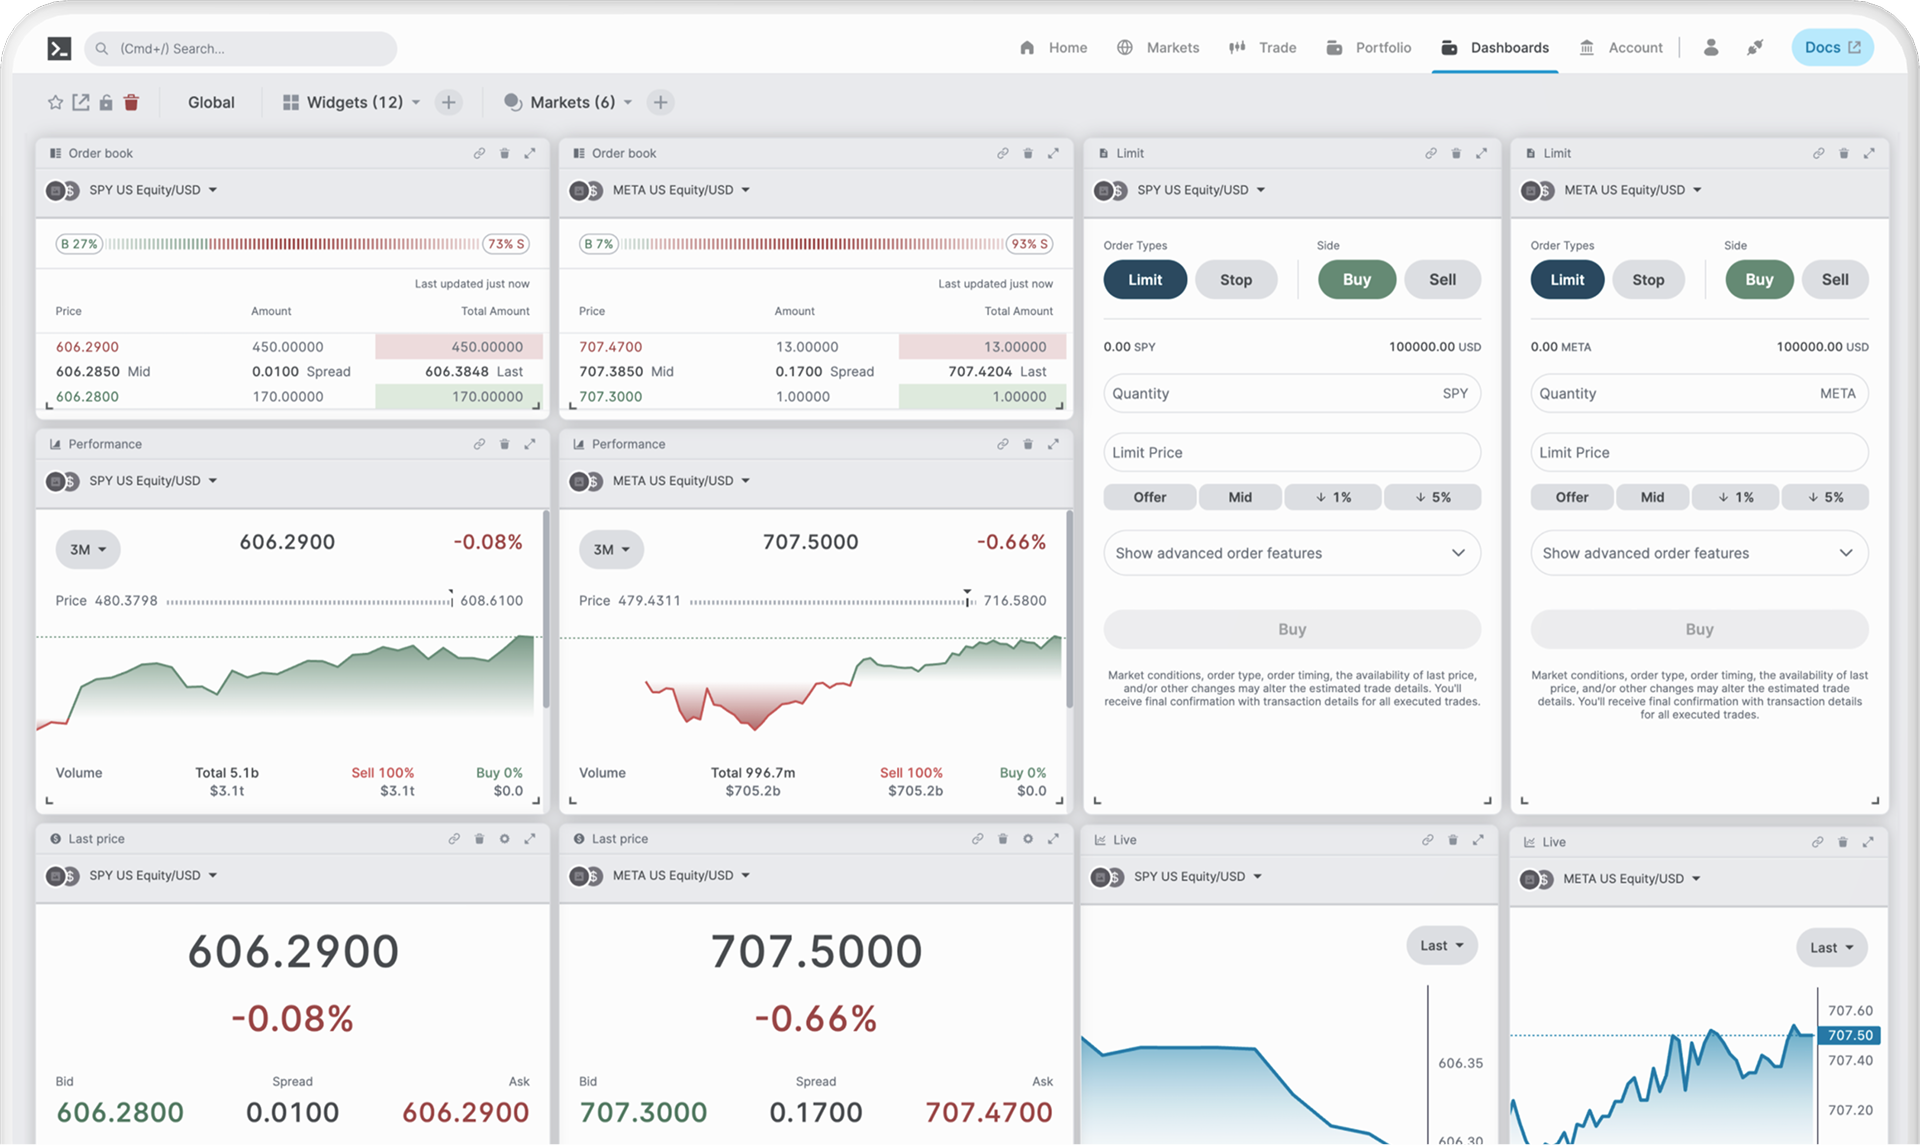Expand Show advanced order features for SPY
The image size is (1920, 1145).
1291,552
